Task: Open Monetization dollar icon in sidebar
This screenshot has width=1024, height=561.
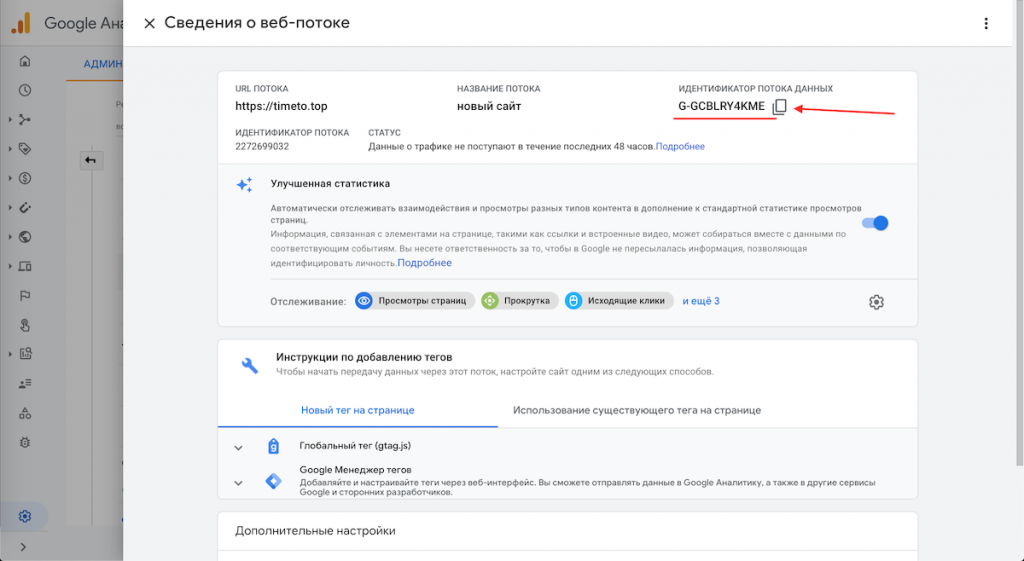Action: coord(25,178)
